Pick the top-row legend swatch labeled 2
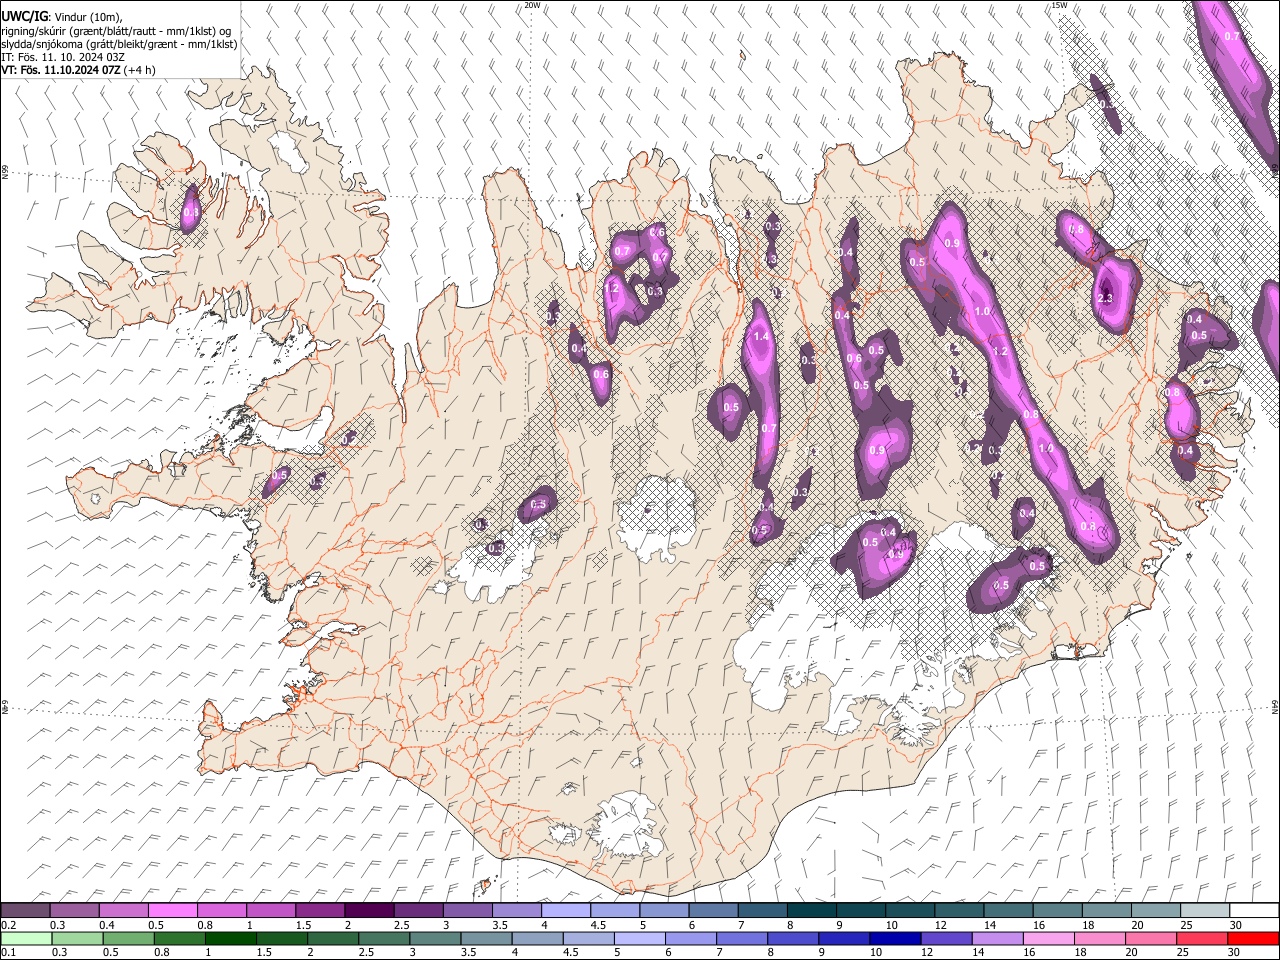Image resolution: width=1280 pixels, height=960 pixels. 369,910
